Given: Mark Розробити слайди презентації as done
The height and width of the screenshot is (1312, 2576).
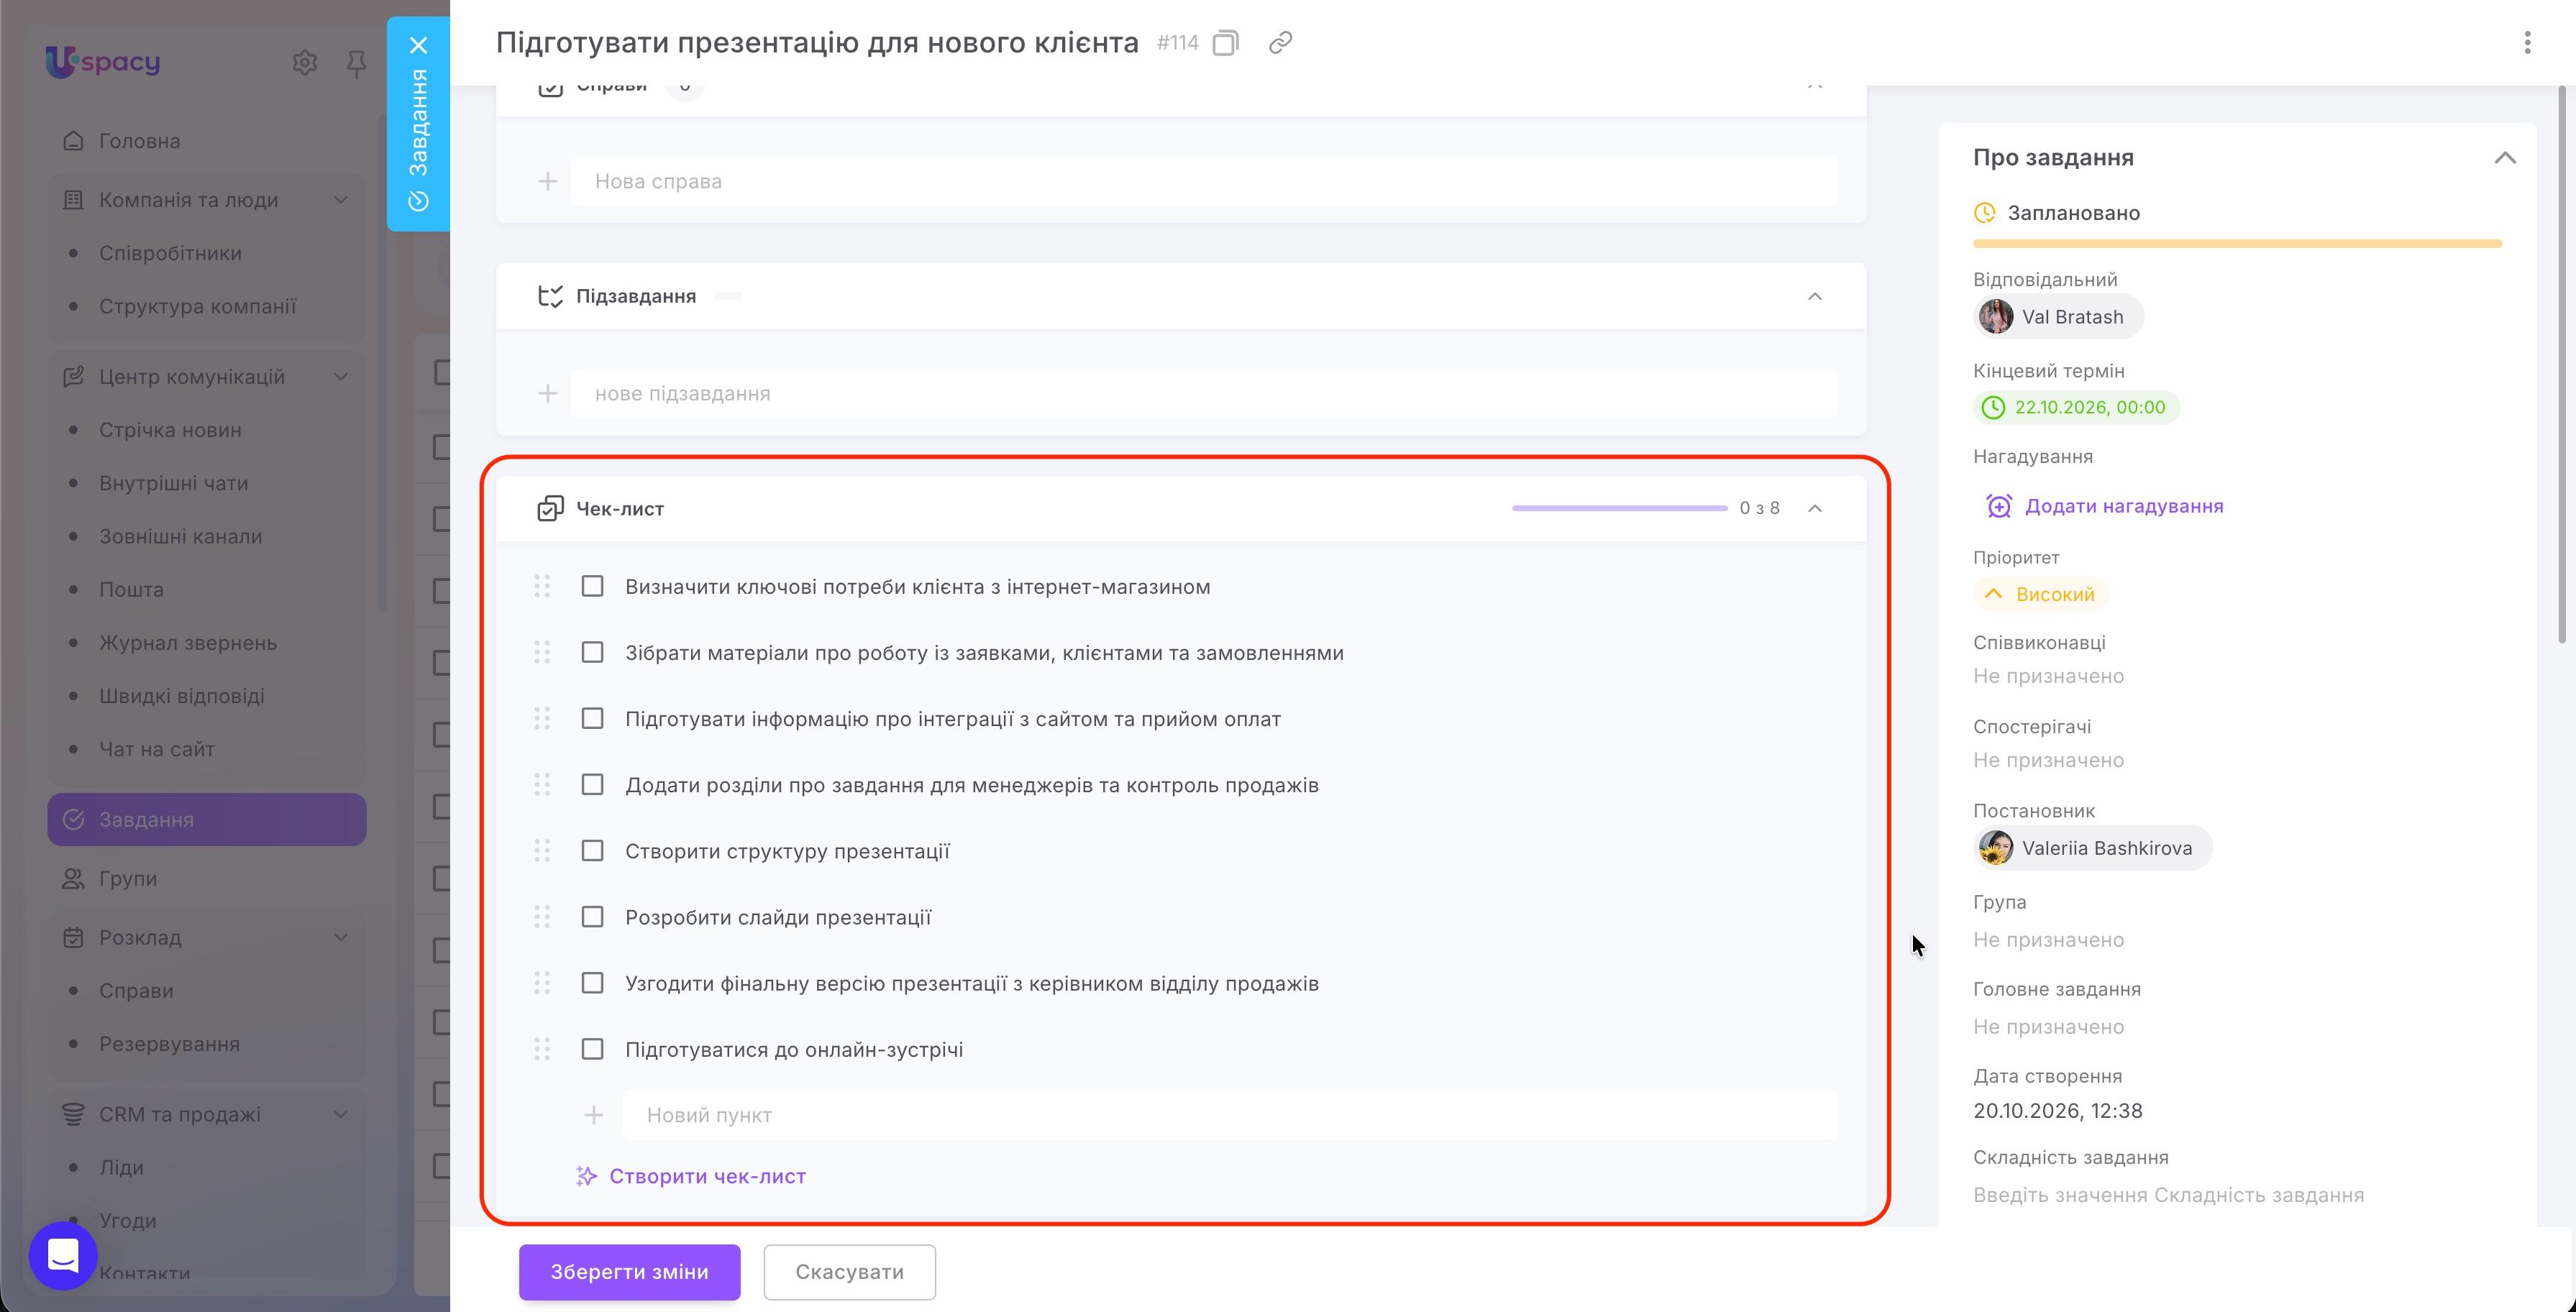Looking at the screenshot, I should click(592, 917).
